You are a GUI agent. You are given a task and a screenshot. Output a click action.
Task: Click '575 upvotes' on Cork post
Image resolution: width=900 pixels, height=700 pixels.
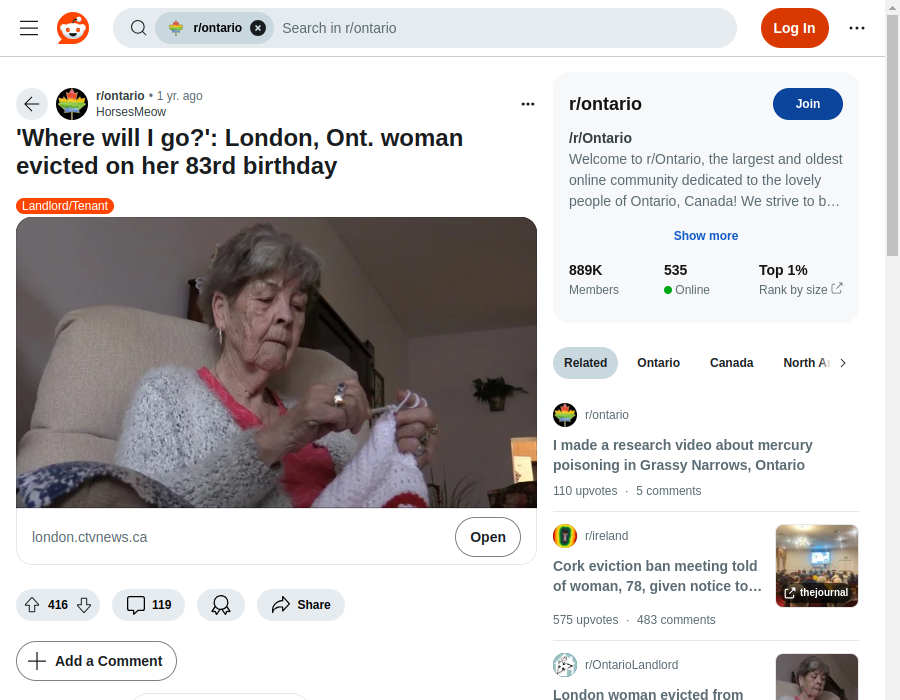coord(585,620)
